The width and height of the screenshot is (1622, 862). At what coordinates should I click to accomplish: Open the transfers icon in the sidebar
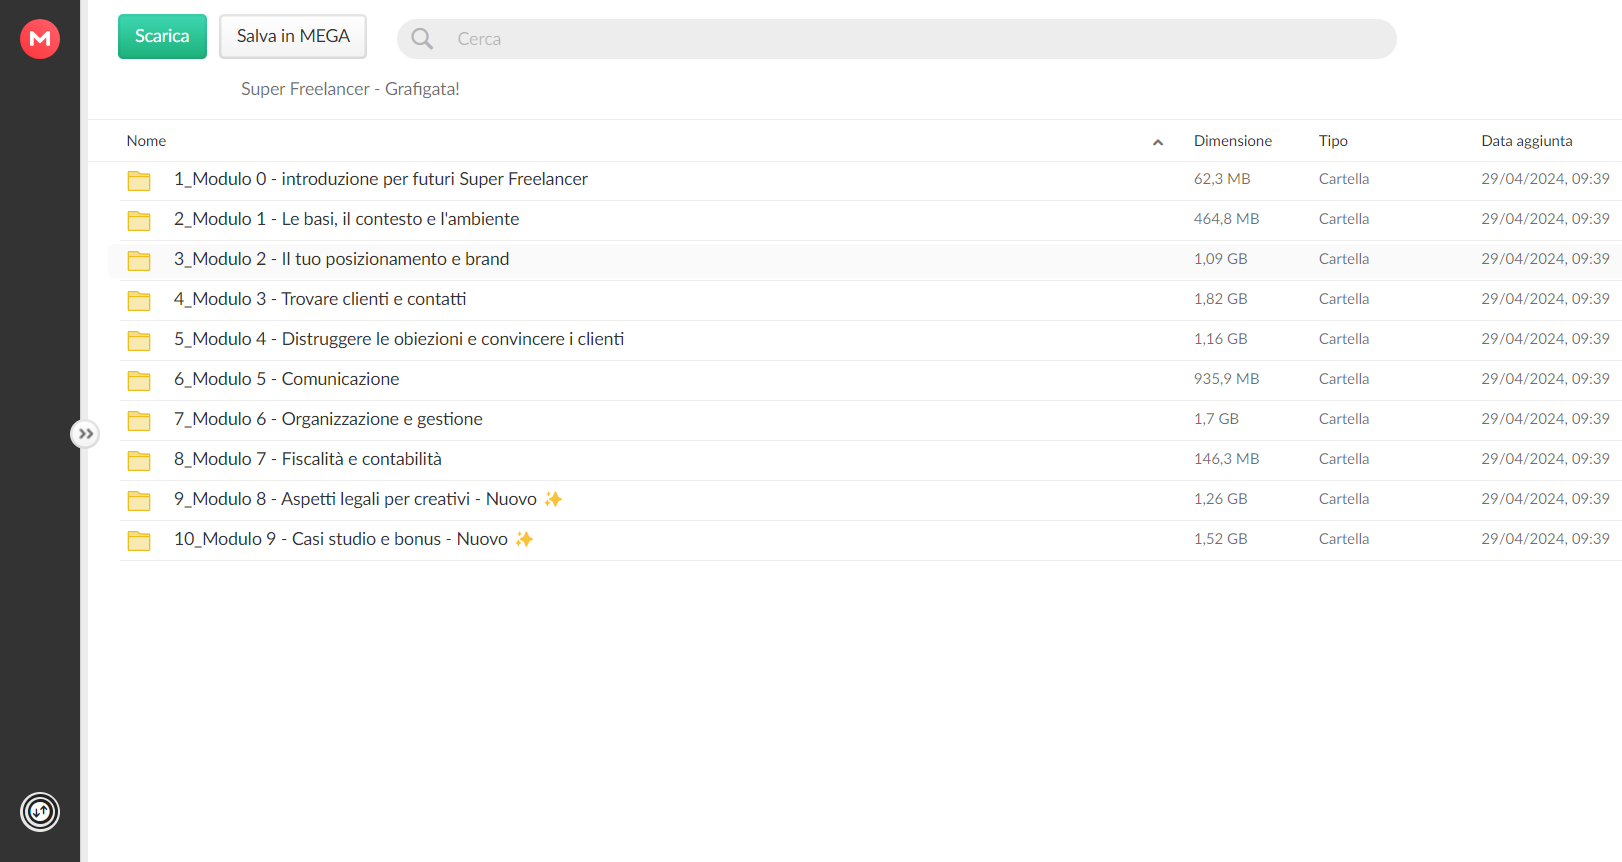click(40, 812)
